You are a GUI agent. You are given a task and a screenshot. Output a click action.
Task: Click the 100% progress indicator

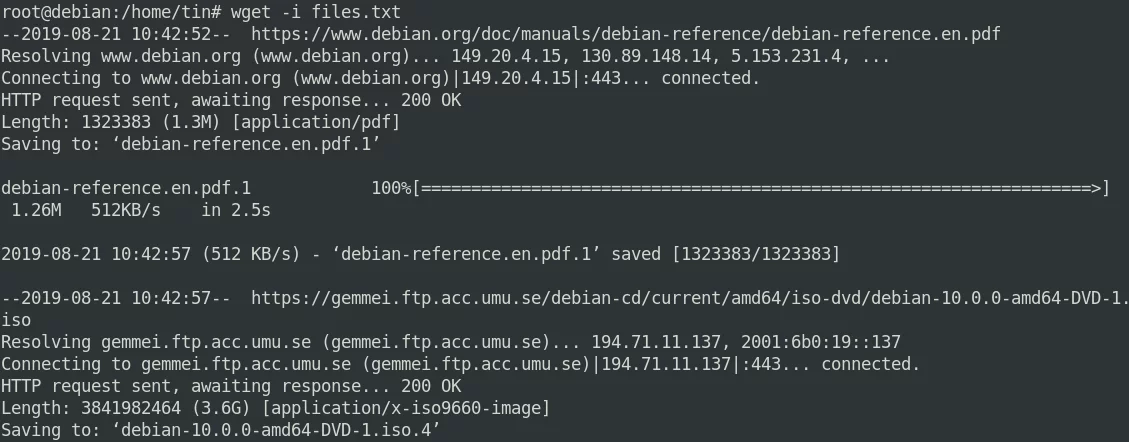[391, 188]
